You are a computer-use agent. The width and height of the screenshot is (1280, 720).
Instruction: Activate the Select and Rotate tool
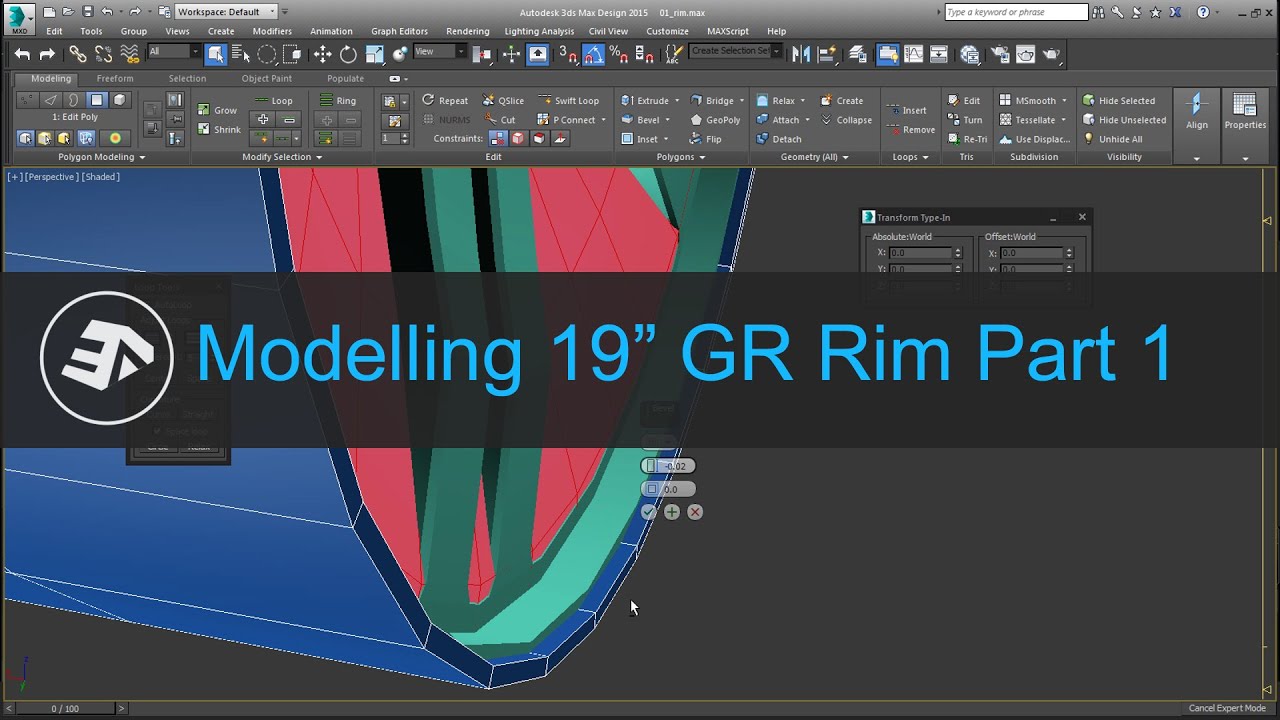click(x=348, y=54)
